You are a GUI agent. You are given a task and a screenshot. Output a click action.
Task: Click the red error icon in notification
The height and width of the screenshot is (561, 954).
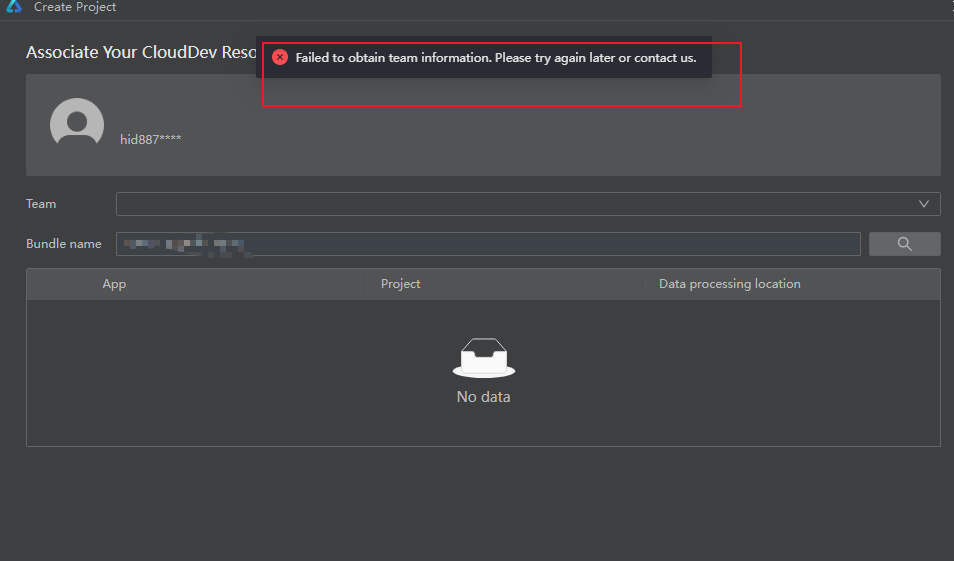[280, 57]
